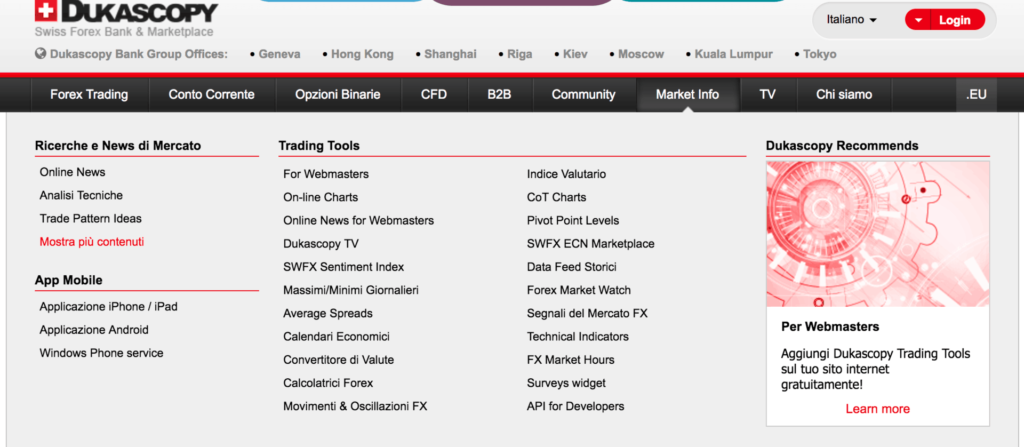Click the Per Webmasters heading
This screenshot has width=1024, height=447.
pyautogui.click(x=830, y=326)
